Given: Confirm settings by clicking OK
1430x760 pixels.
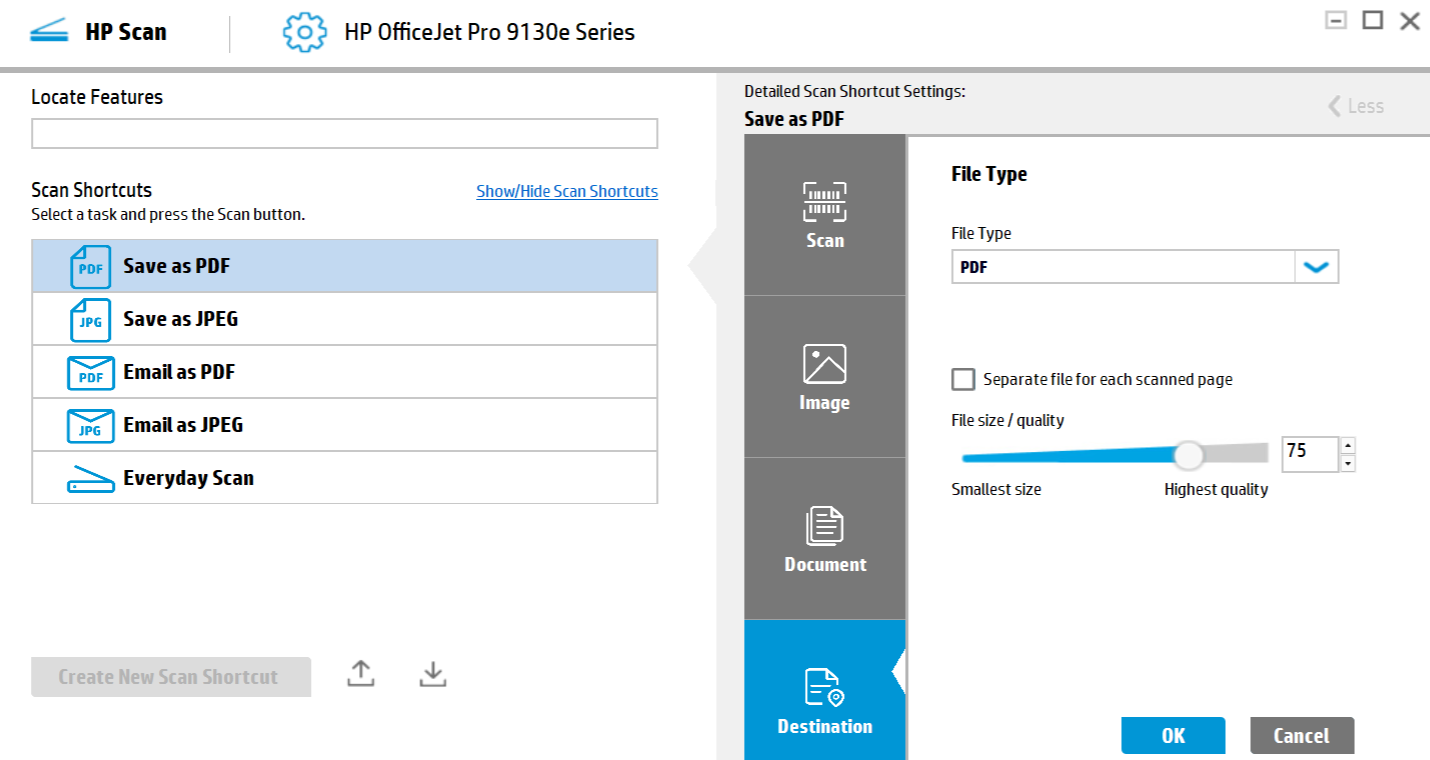Looking at the screenshot, I should point(1173,735).
